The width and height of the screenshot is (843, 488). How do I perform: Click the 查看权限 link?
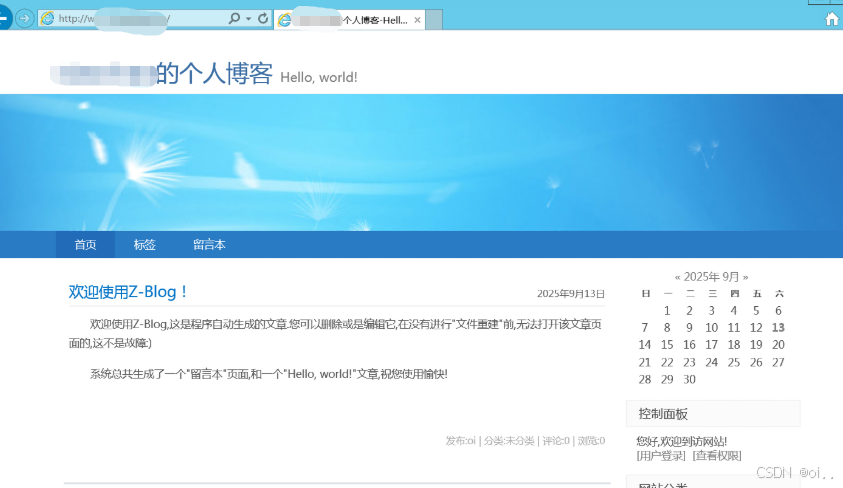[717, 456]
